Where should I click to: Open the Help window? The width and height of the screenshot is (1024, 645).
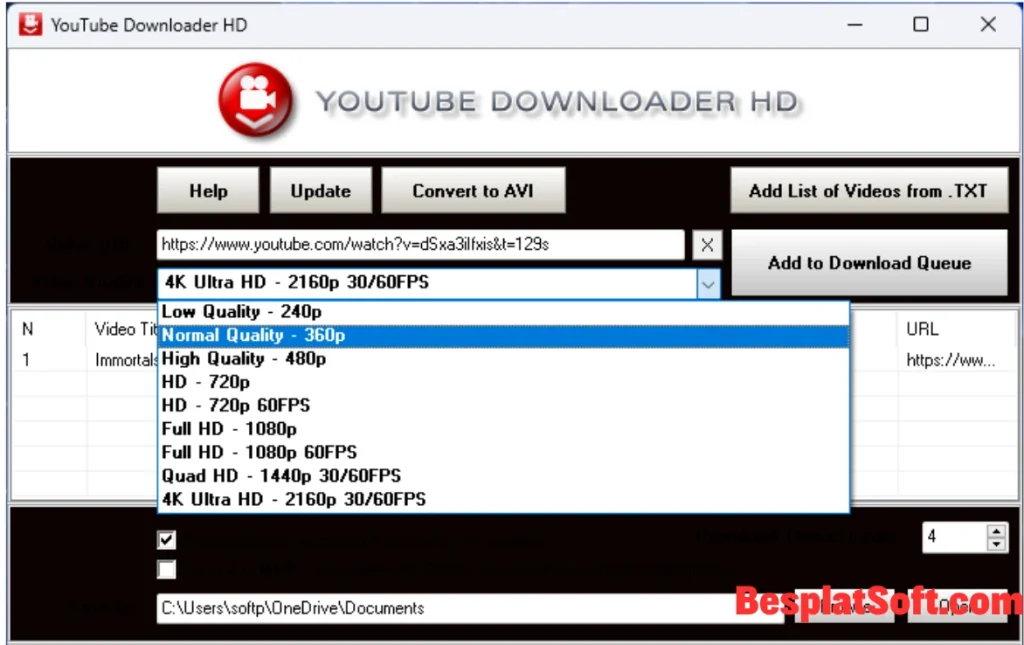click(208, 190)
